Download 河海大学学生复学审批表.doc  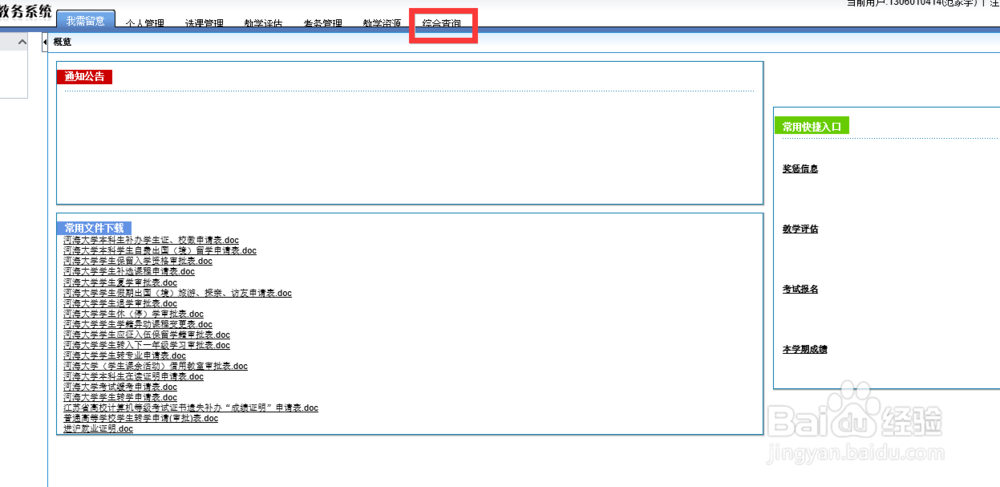(120, 282)
